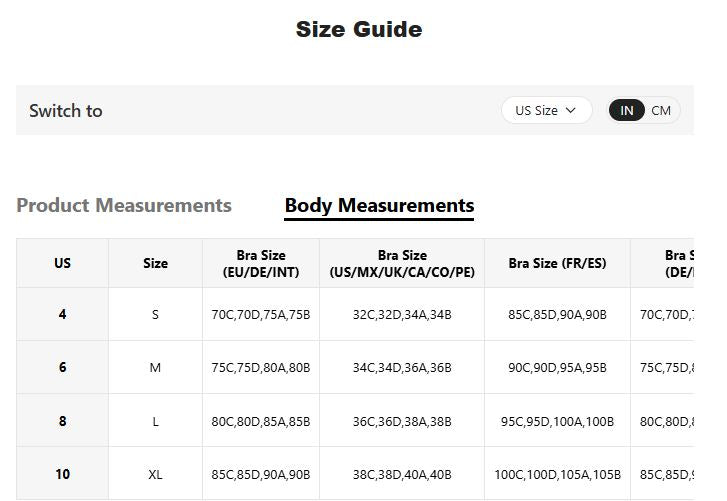Click the Bra Size (US/MX/UK/CA/CO/PE) header
The width and height of the screenshot is (727, 501).
[x=402, y=263]
